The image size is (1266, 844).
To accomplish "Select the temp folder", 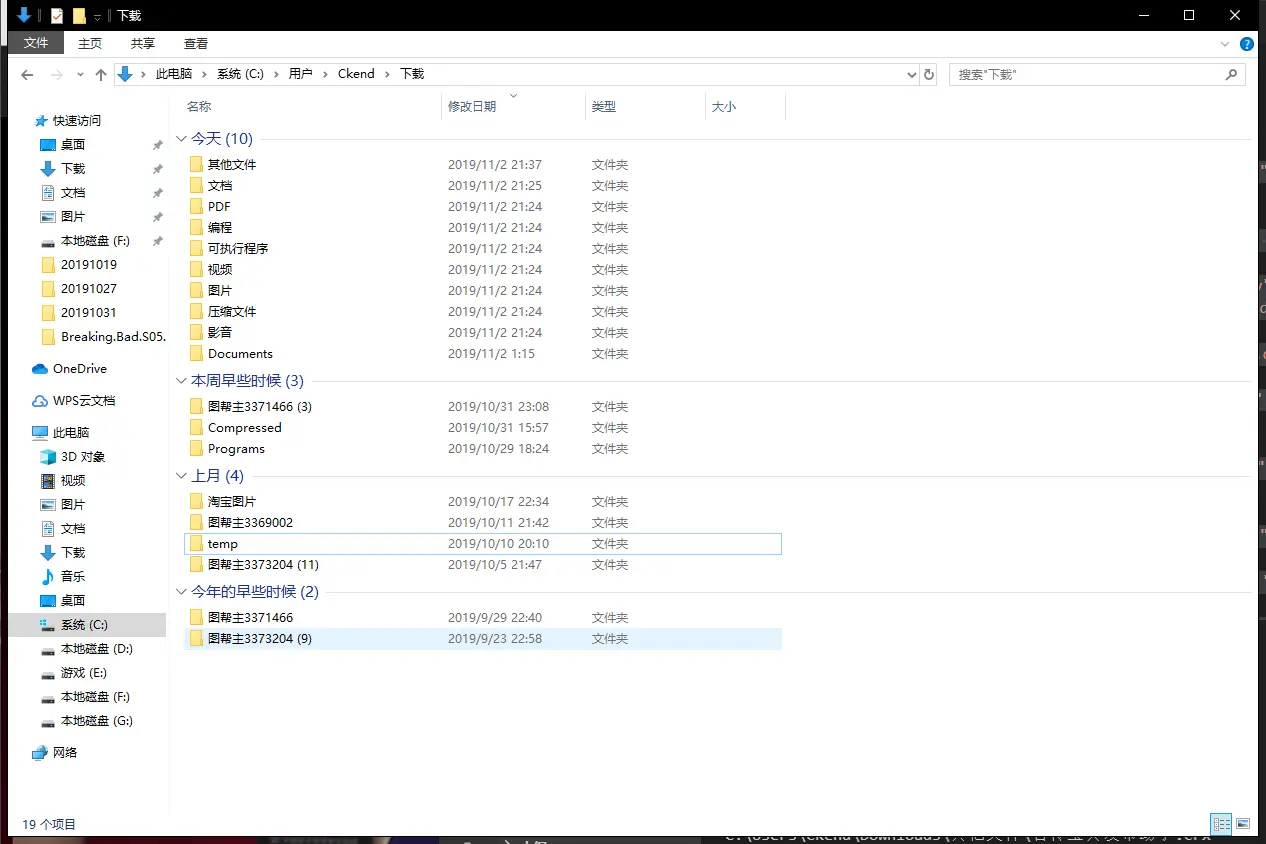I will tap(483, 543).
